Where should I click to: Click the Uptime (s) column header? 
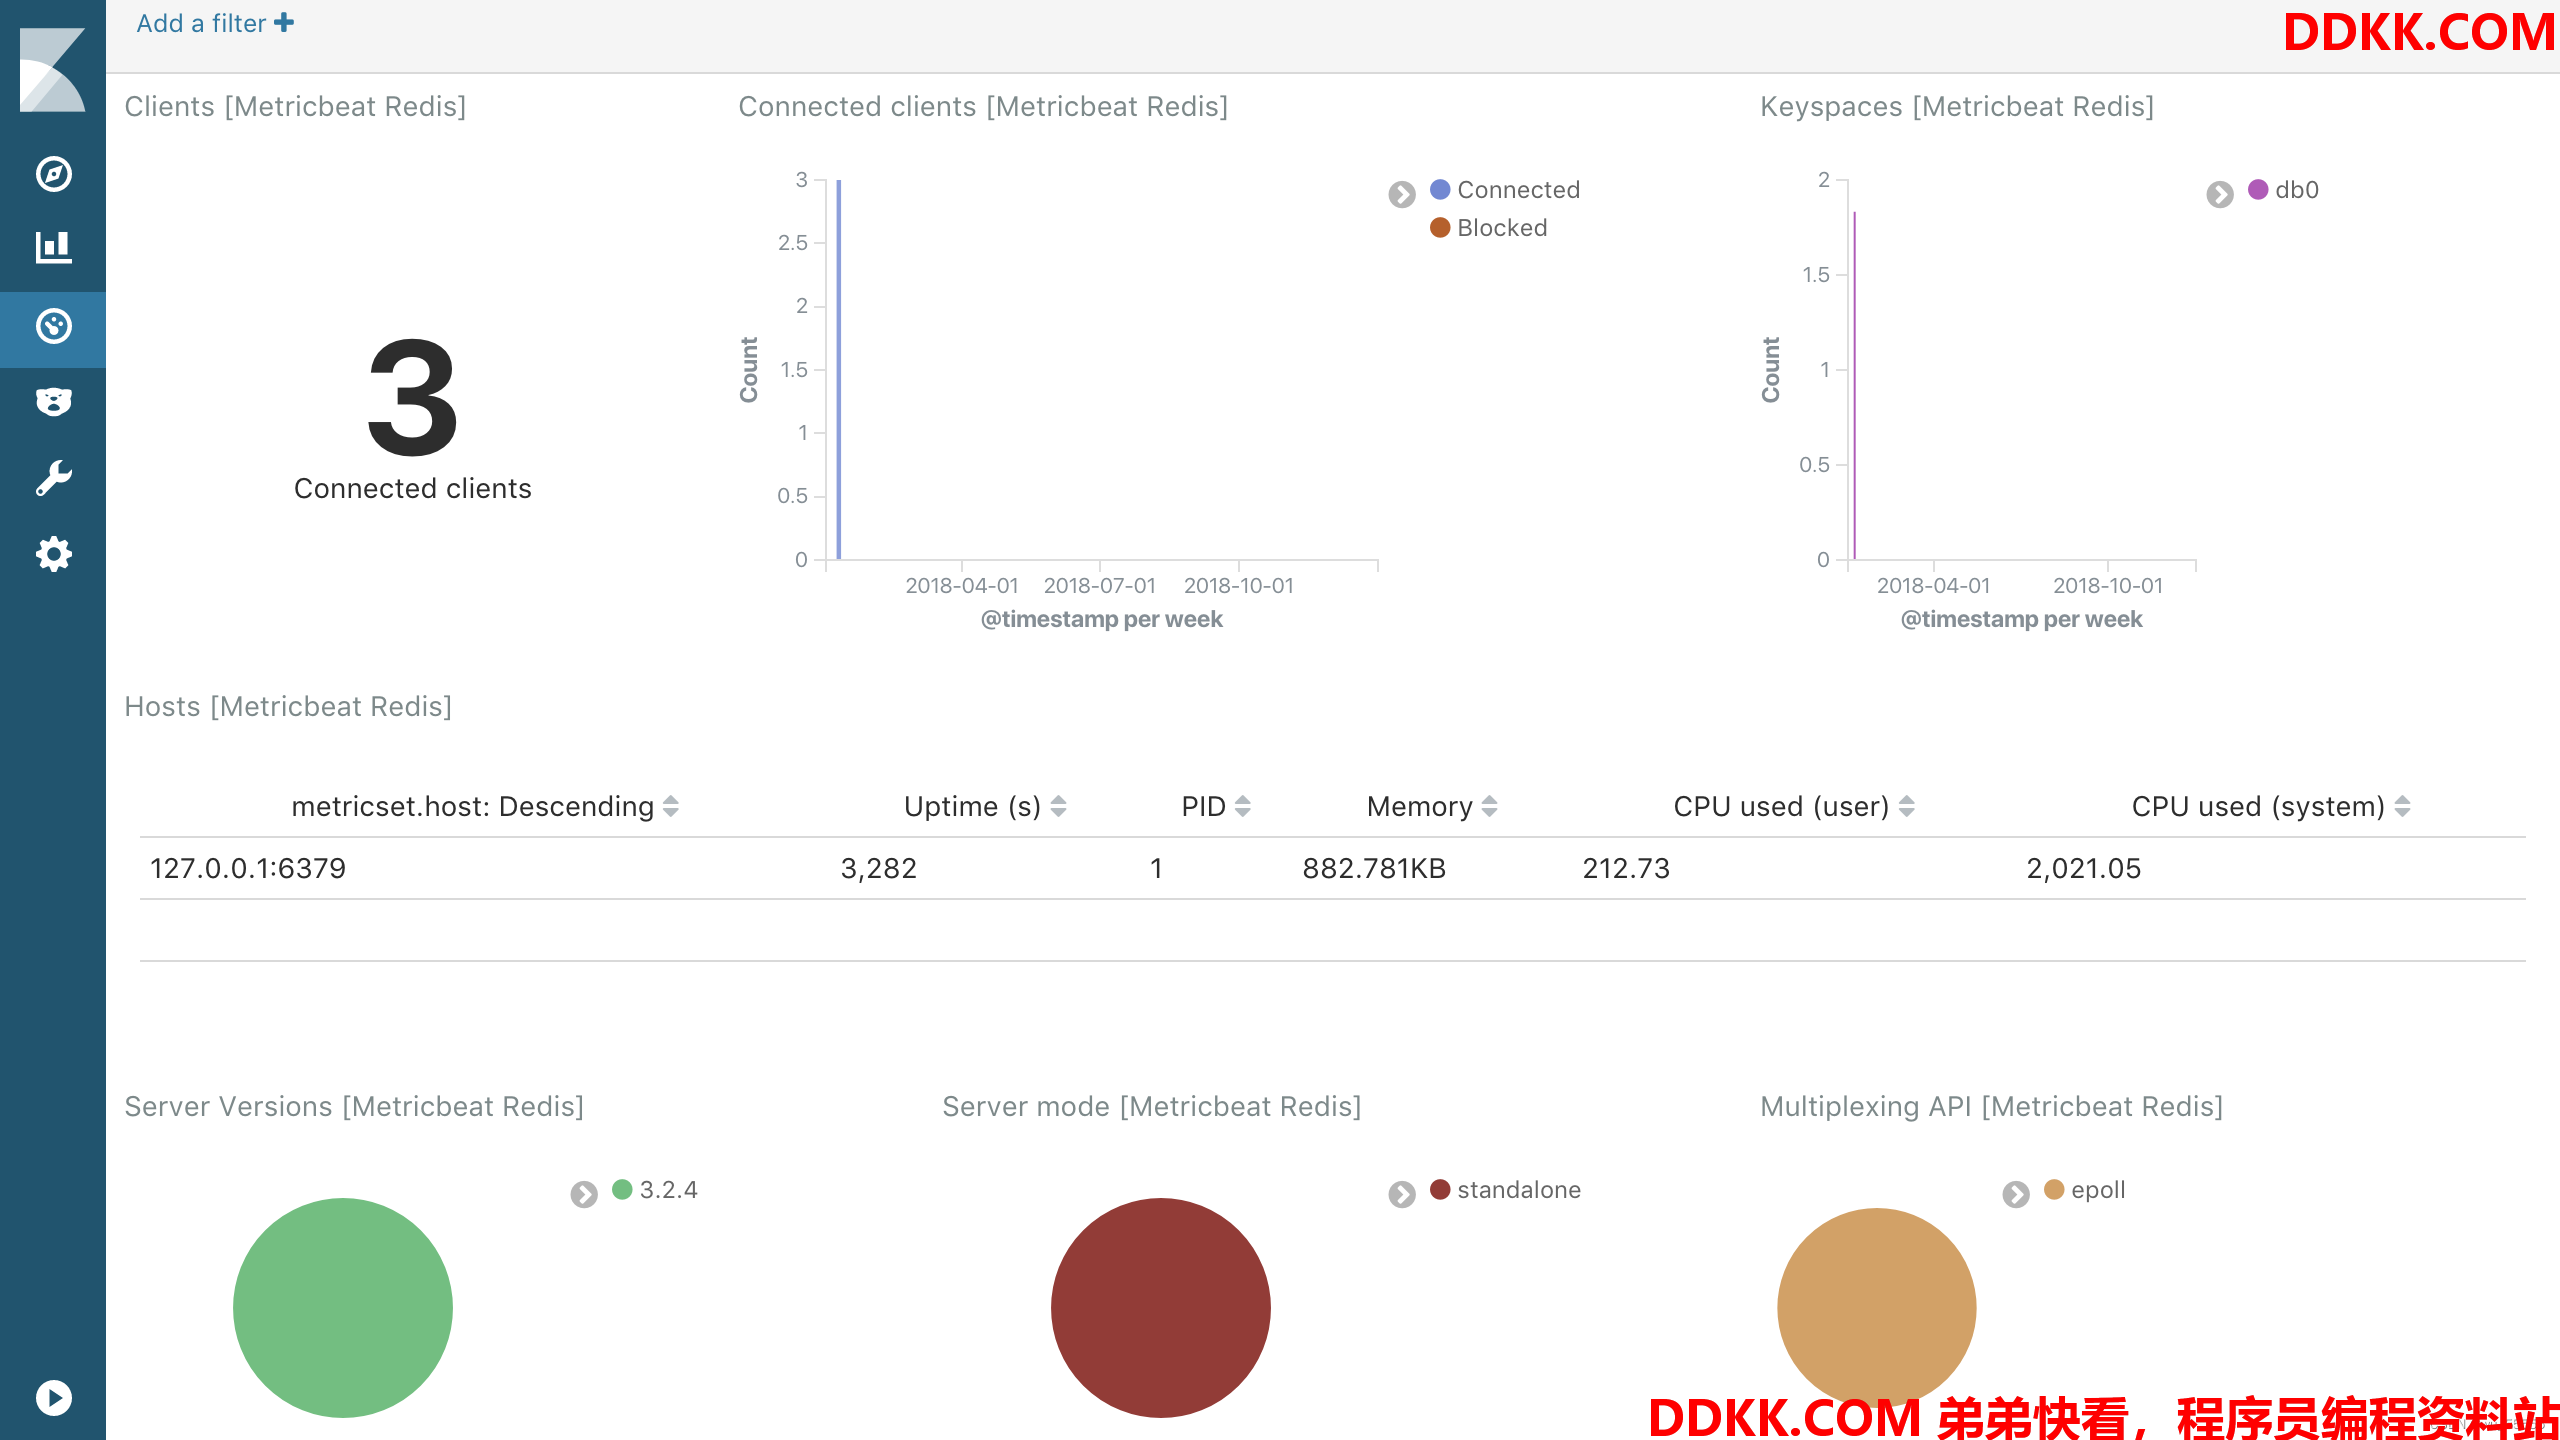(972, 806)
